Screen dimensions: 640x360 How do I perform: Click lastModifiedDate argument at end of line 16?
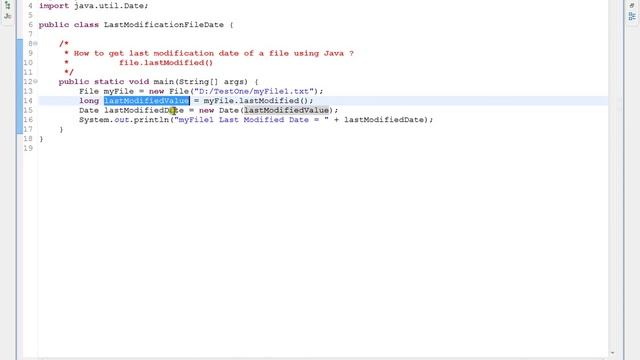(x=384, y=120)
